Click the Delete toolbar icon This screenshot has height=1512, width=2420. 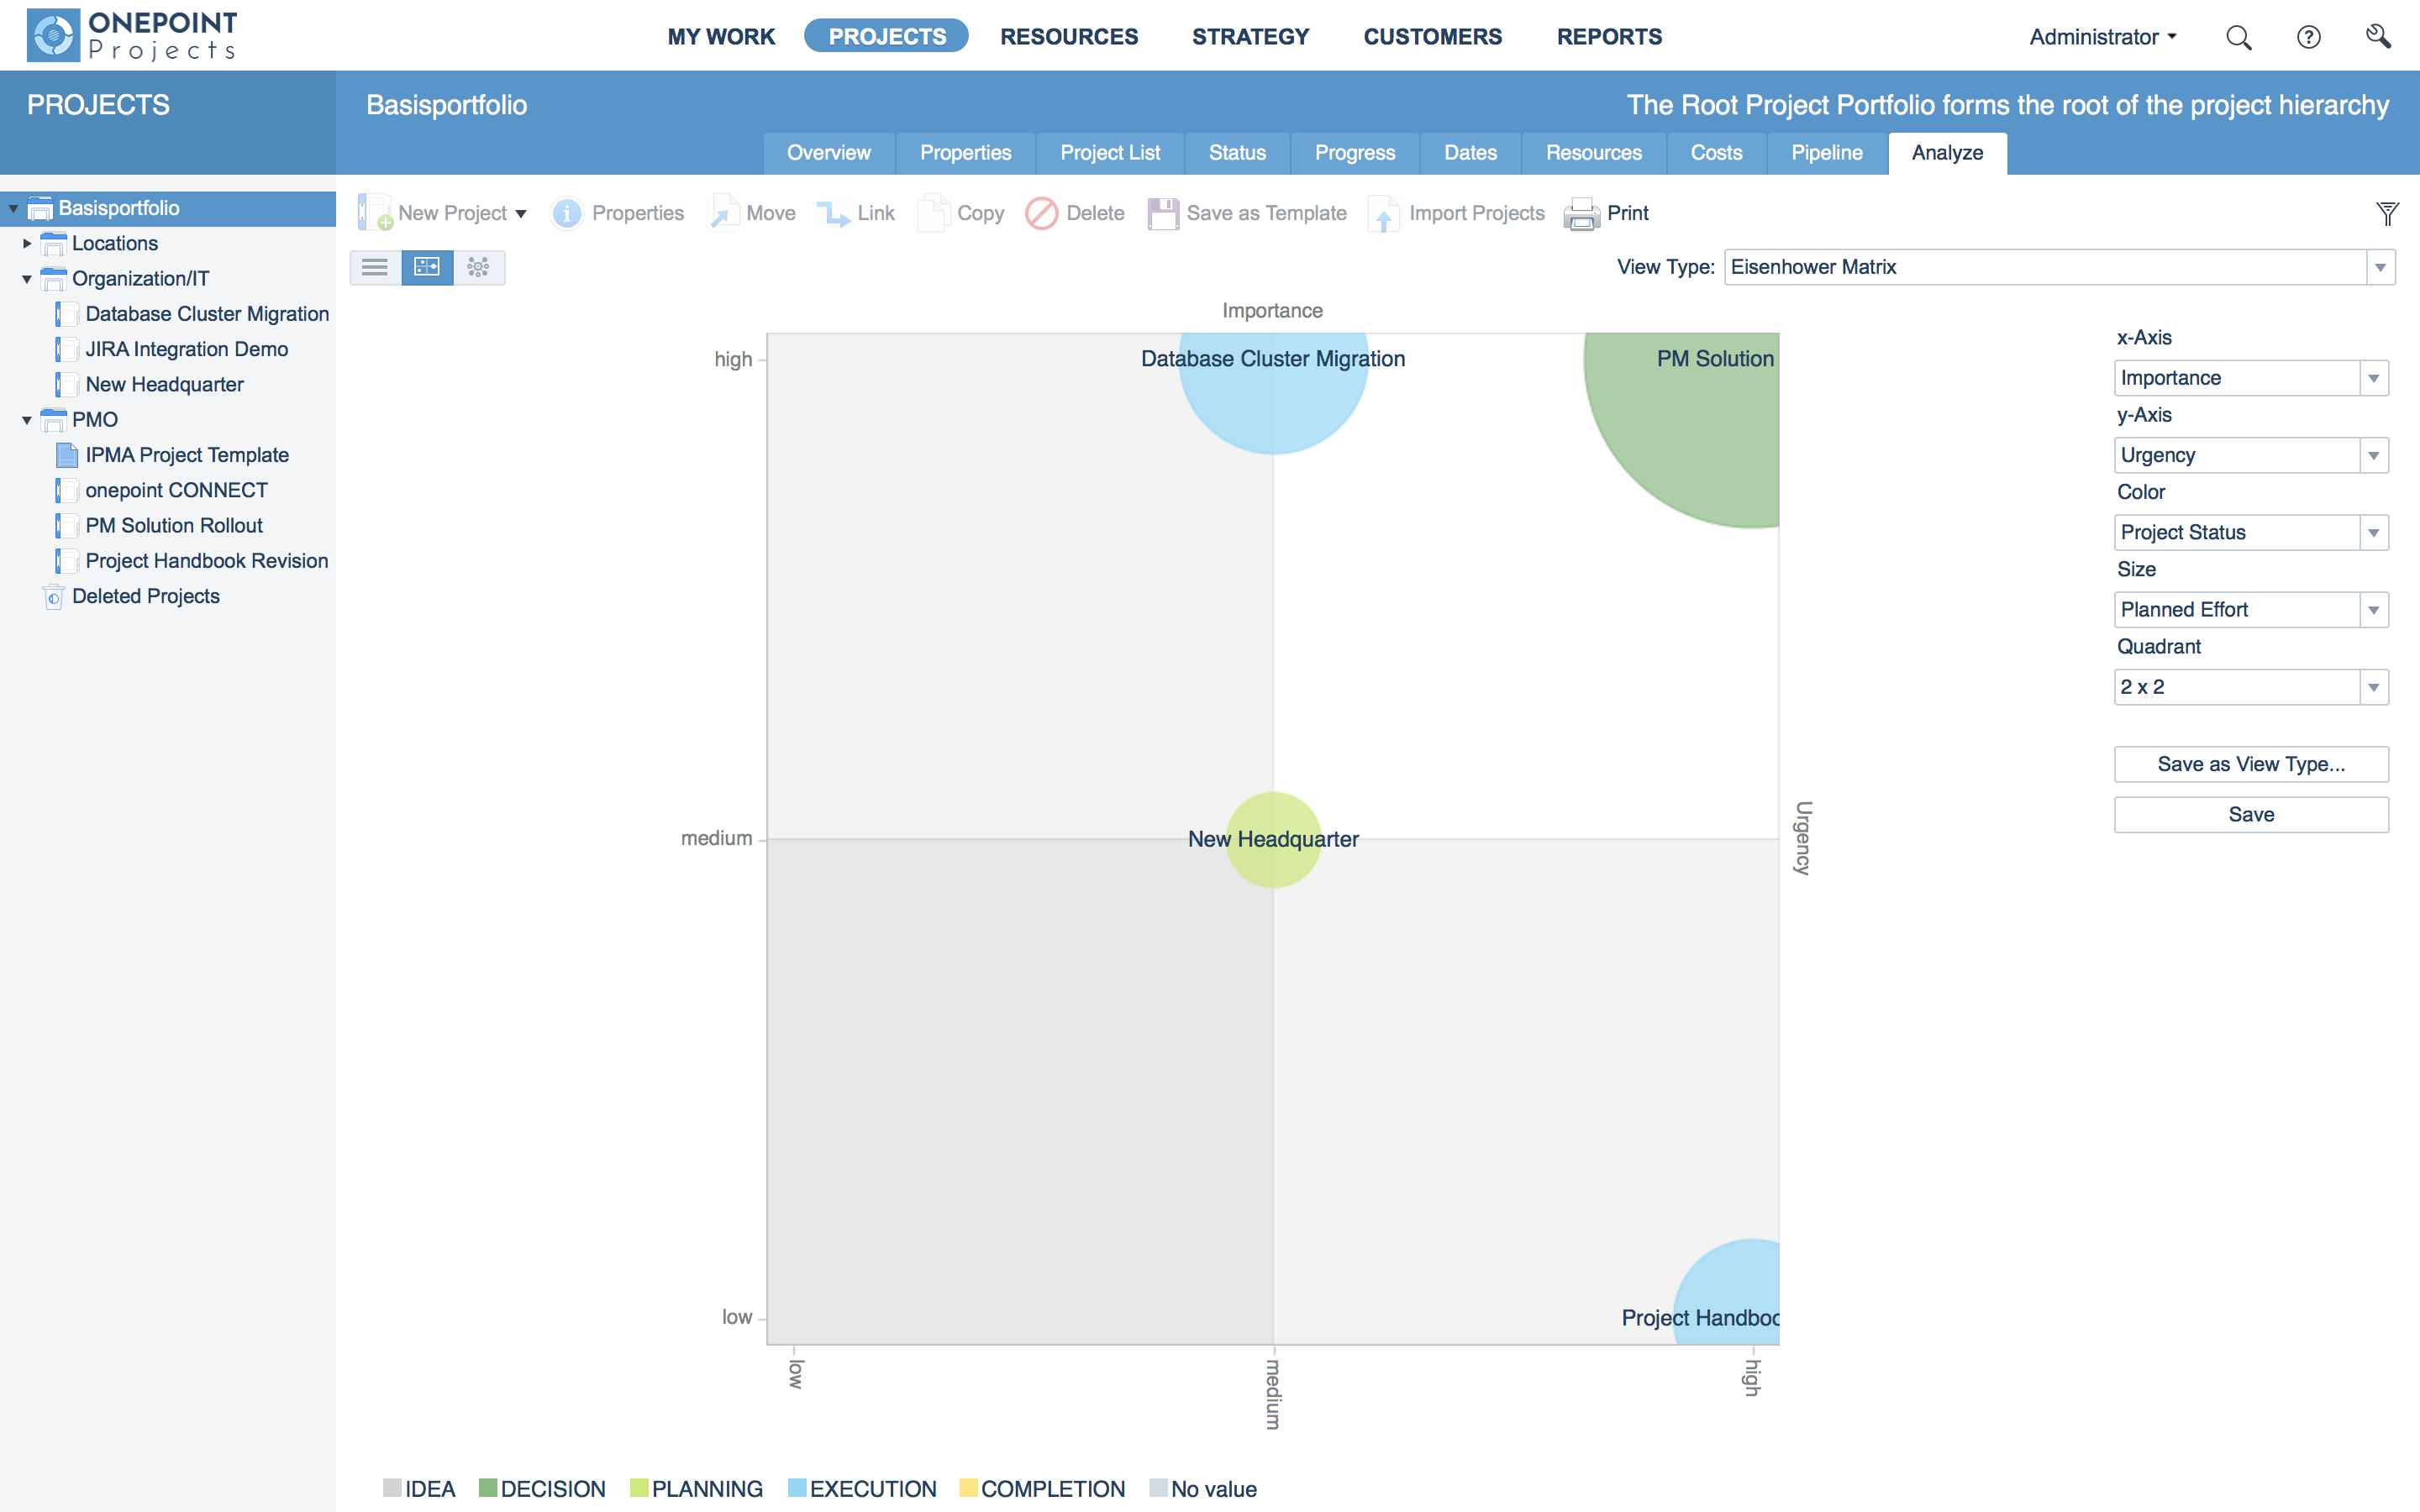(x=1041, y=214)
